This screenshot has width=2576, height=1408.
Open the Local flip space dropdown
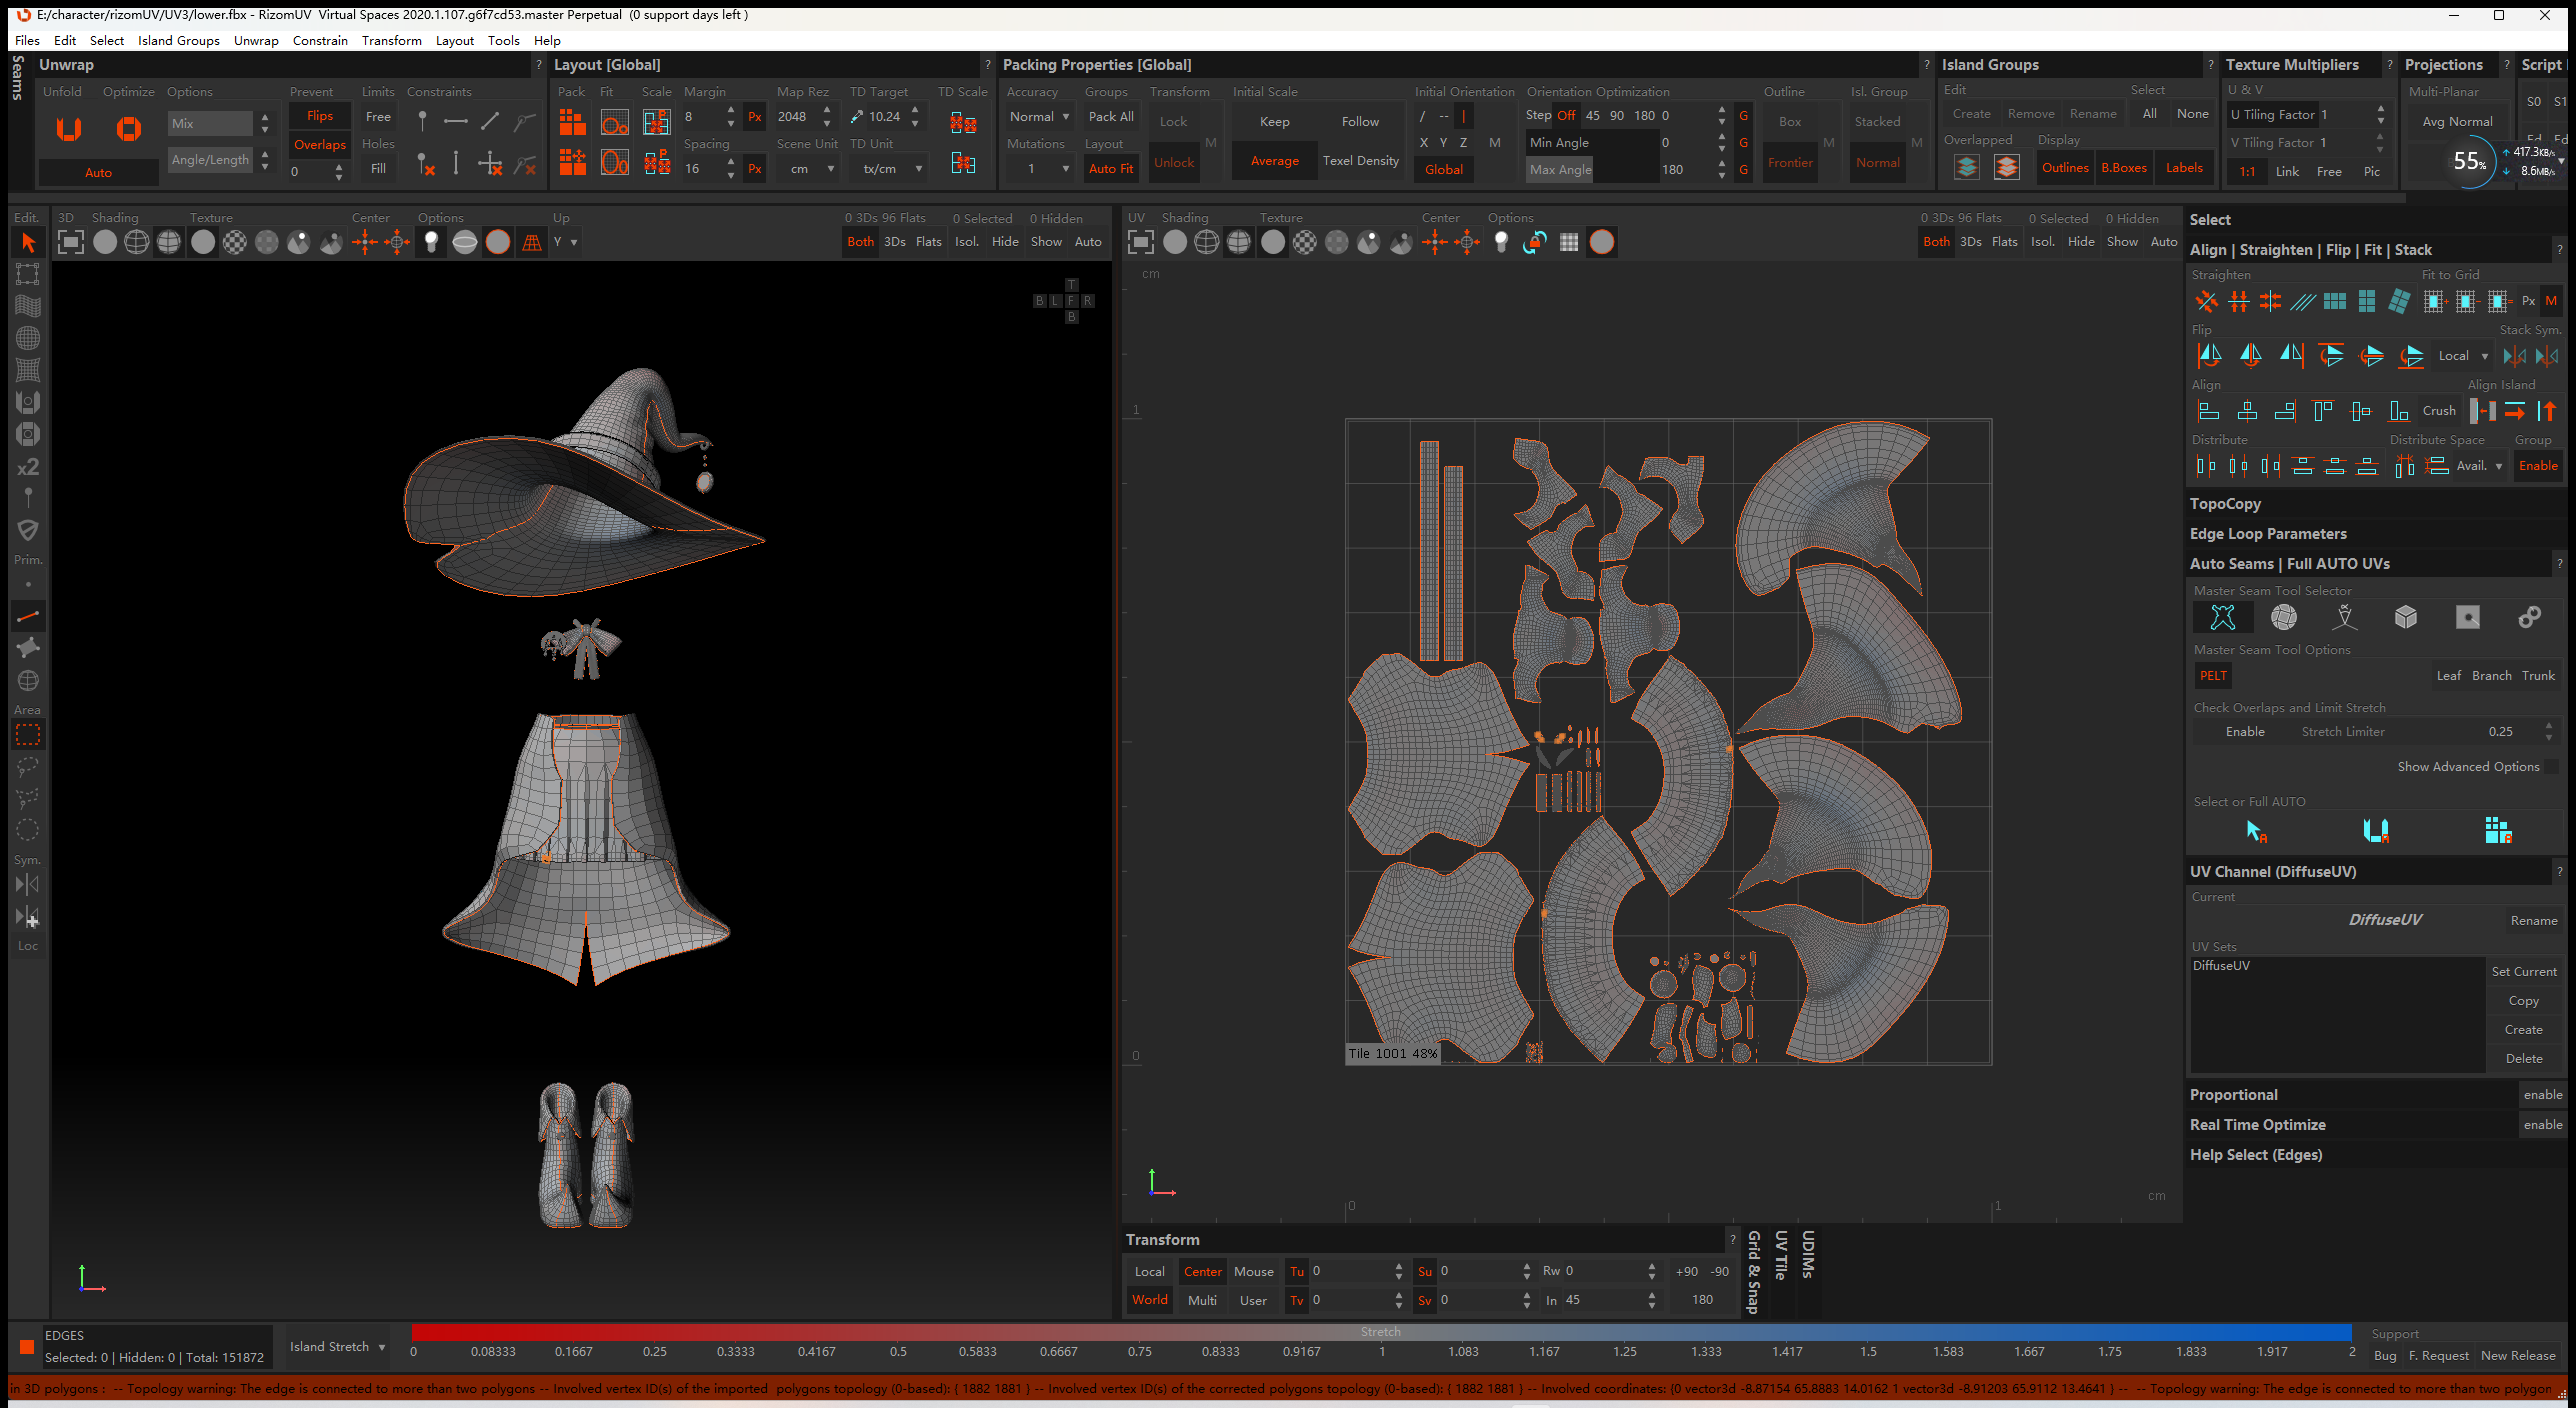tap(2462, 356)
